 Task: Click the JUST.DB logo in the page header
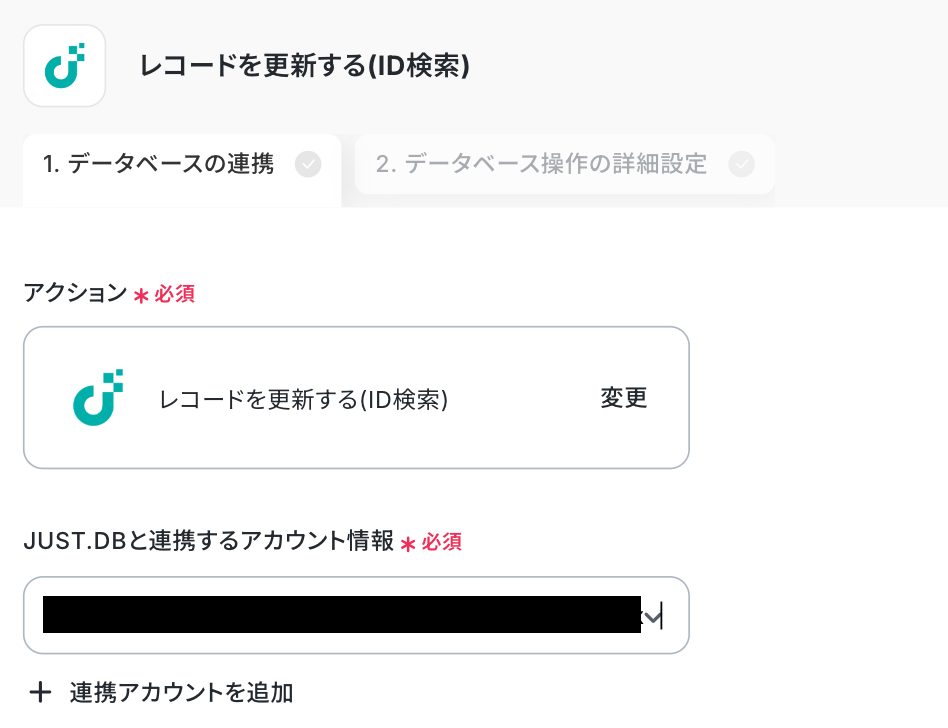64,66
